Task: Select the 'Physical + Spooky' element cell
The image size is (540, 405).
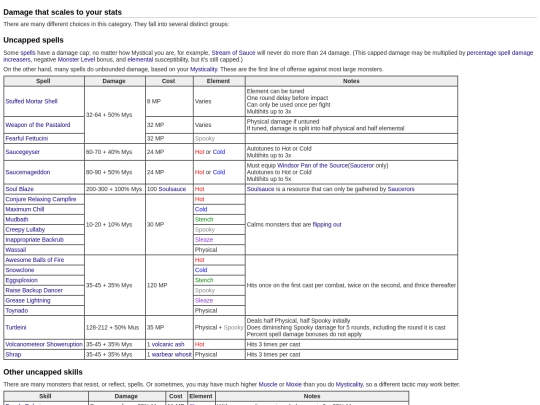Action: pyautogui.click(x=219, y=328)
